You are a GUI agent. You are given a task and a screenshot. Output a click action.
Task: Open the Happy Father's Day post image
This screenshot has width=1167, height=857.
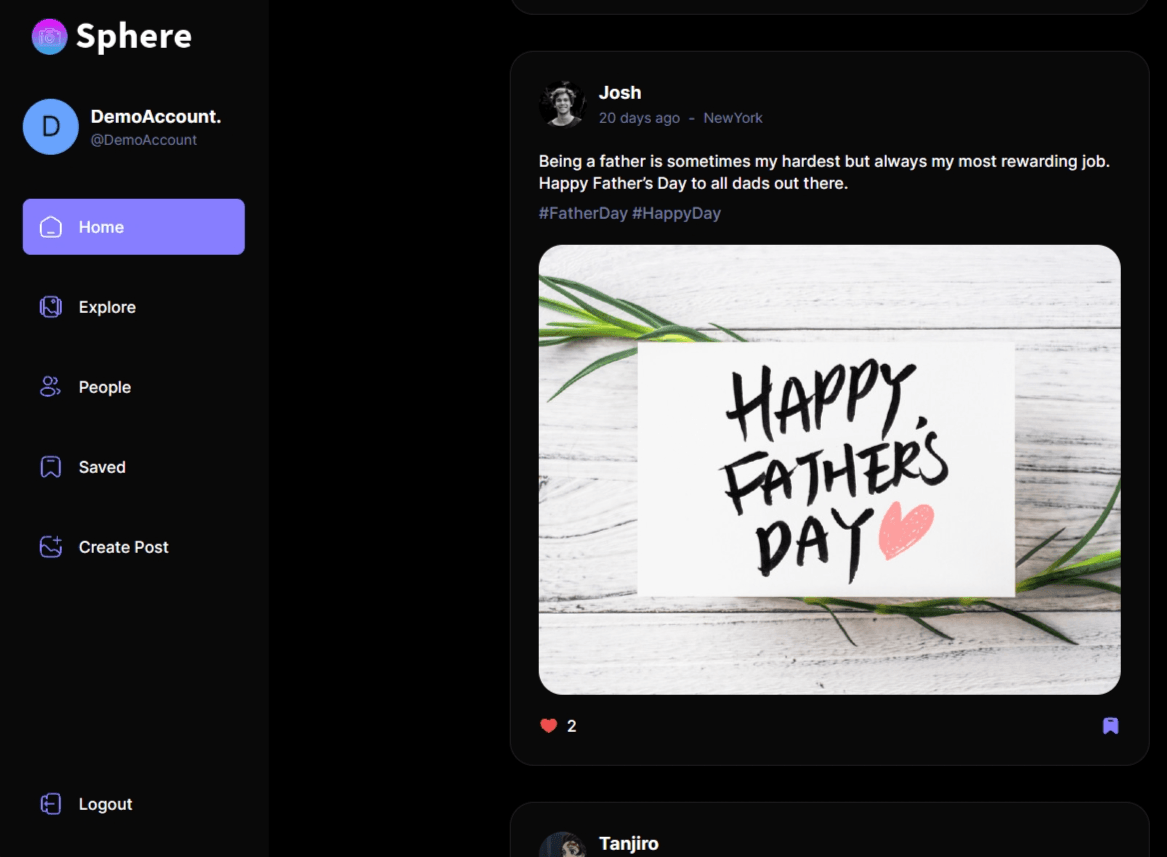tap(829, 469)
